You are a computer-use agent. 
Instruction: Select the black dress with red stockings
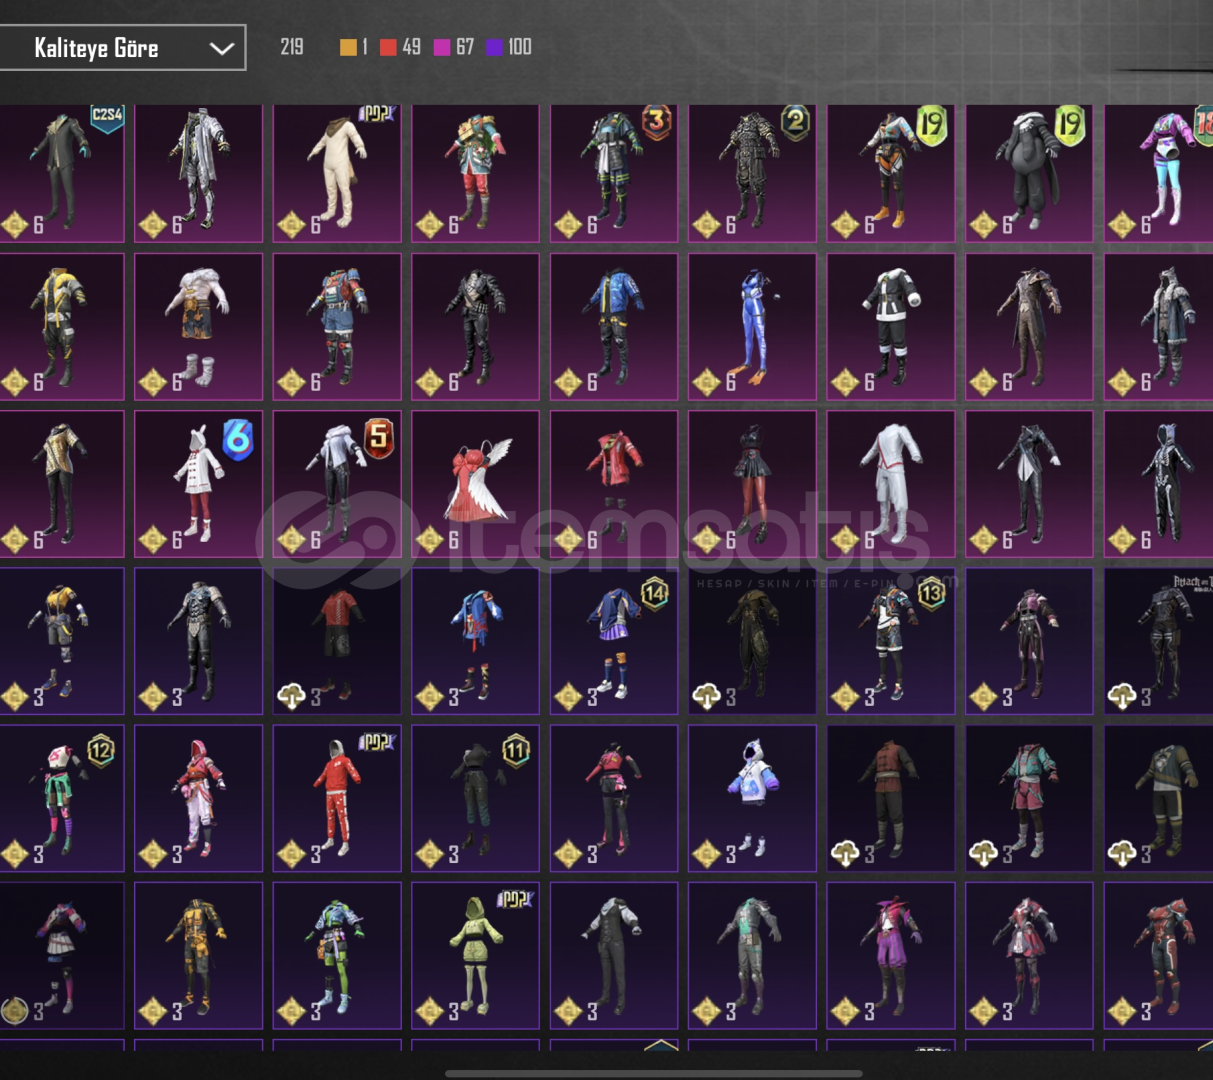pos(752,484)
